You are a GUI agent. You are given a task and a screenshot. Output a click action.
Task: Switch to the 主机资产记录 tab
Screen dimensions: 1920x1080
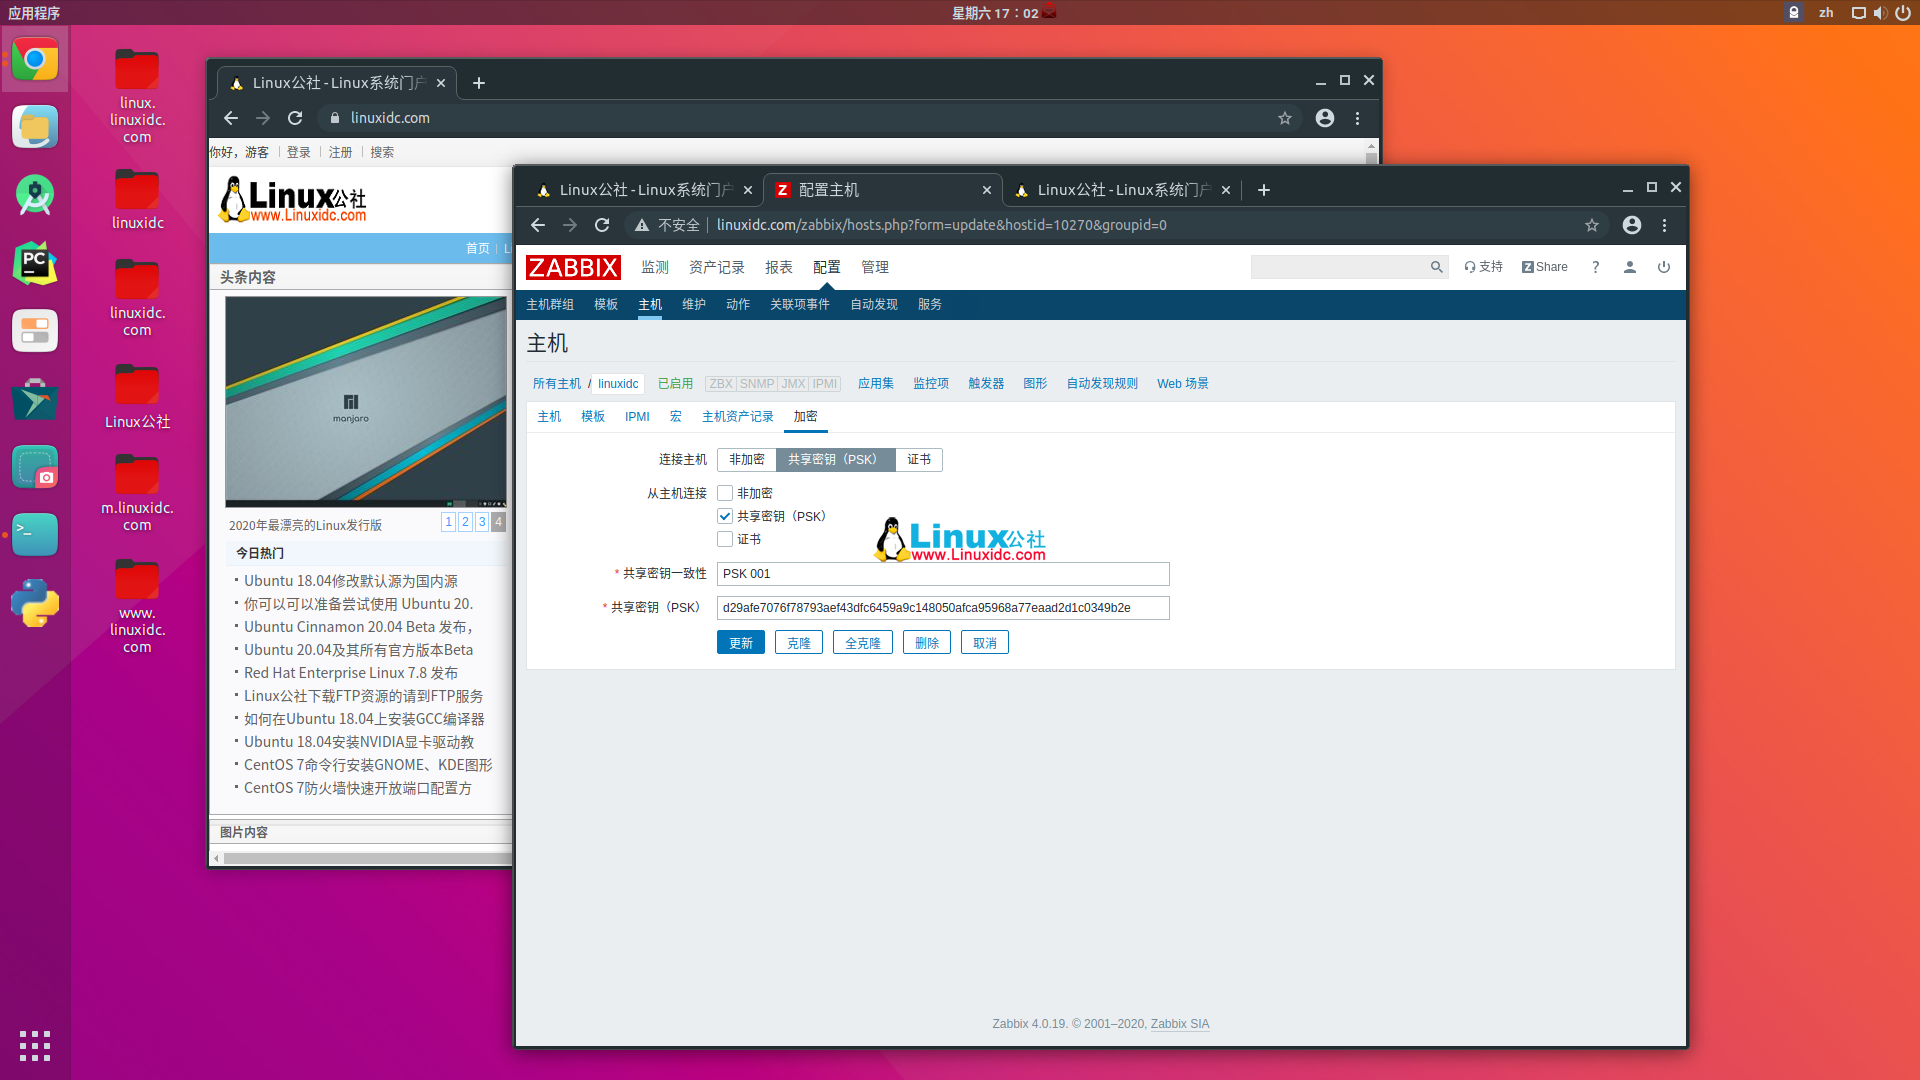(x=738, y=416)
